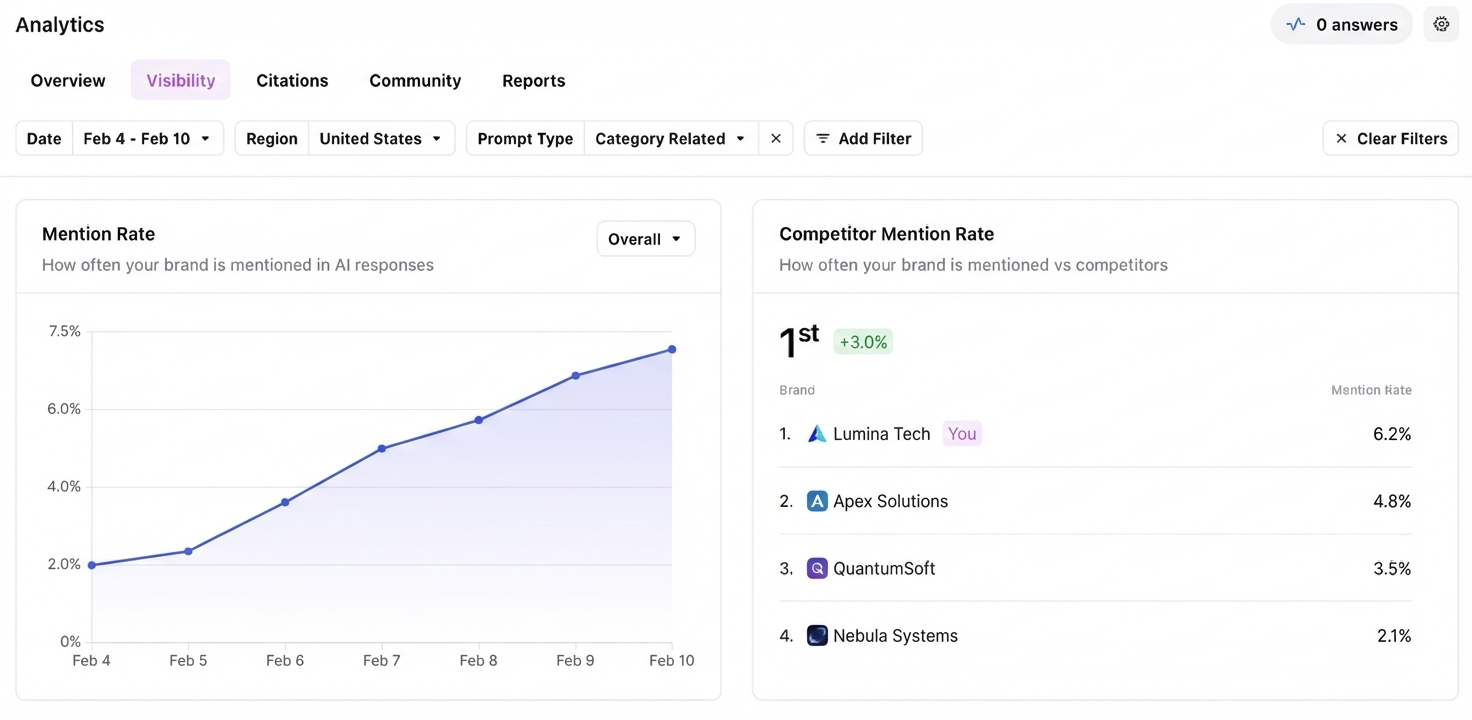Click the 0 answers button
Image resolution: width=1472 pixels, height=720 pixels.
click(1341, 23)
